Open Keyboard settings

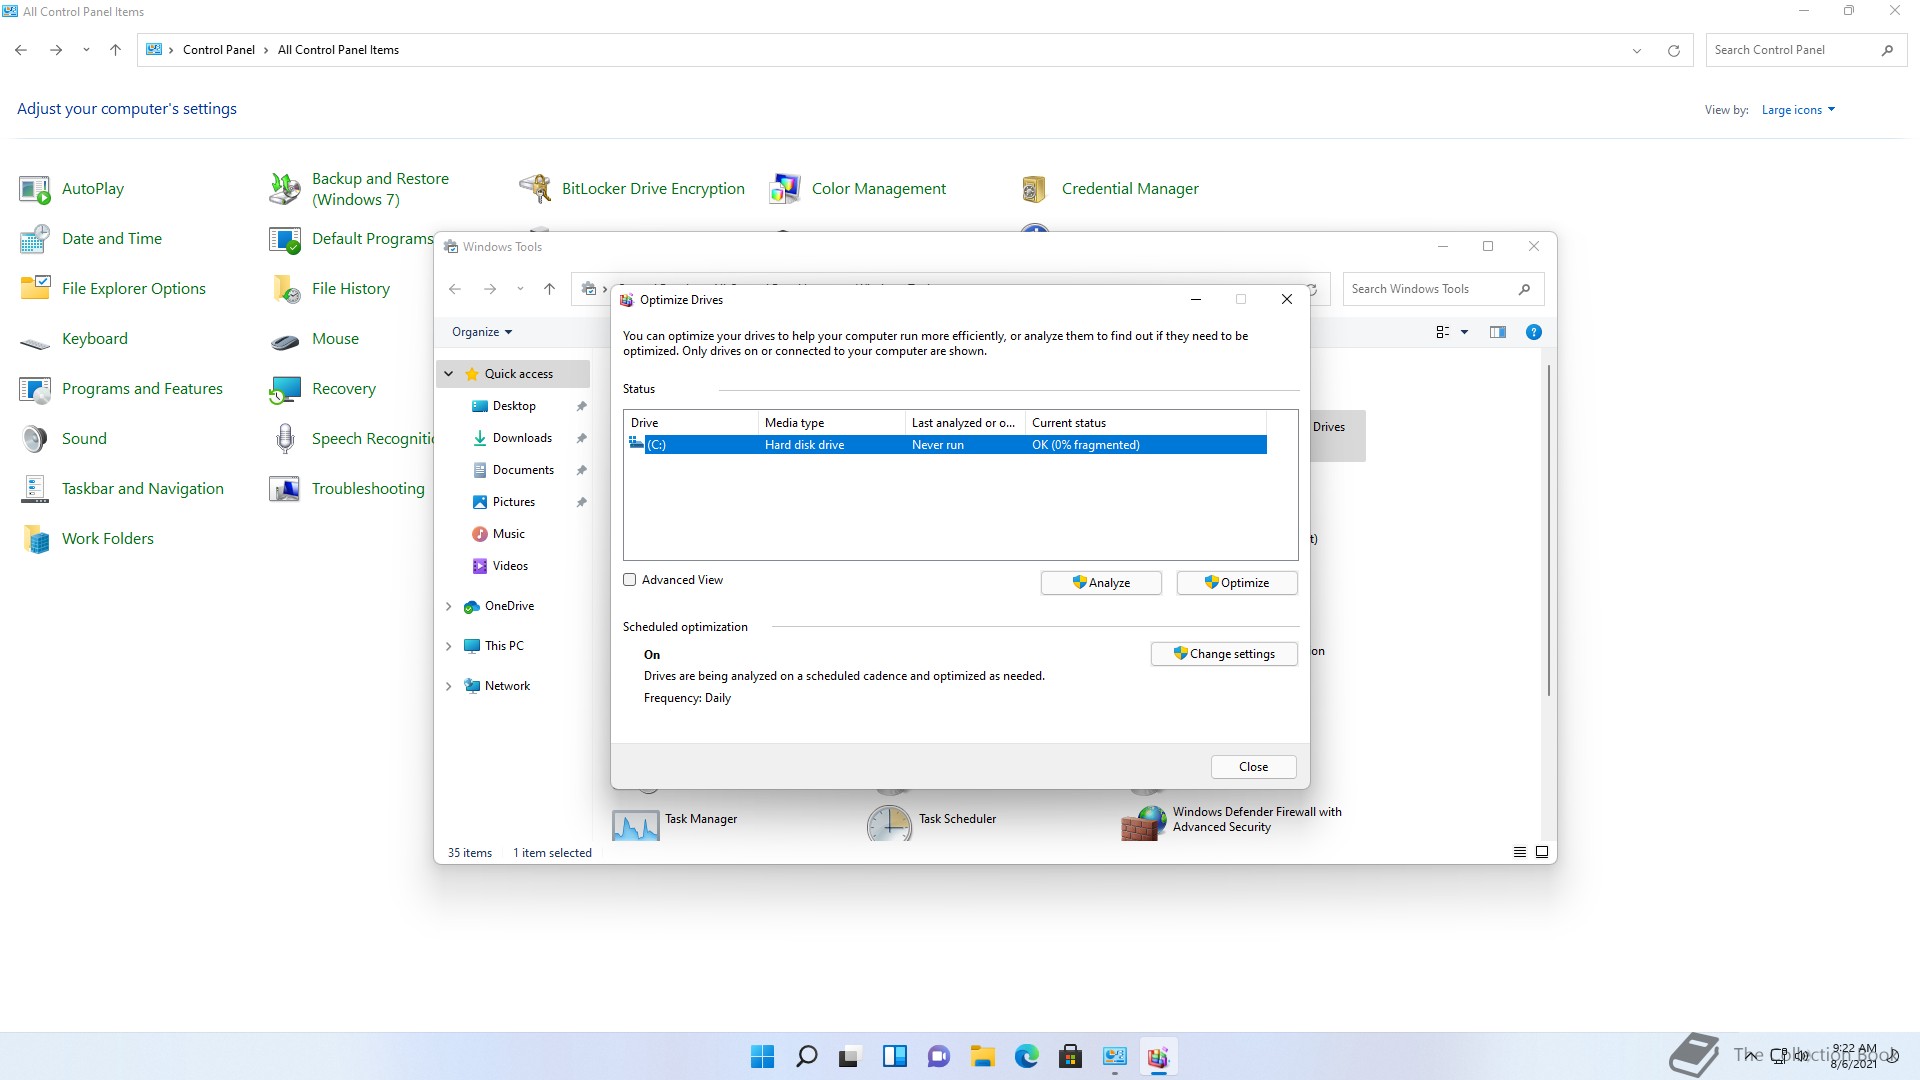point(74,339)
